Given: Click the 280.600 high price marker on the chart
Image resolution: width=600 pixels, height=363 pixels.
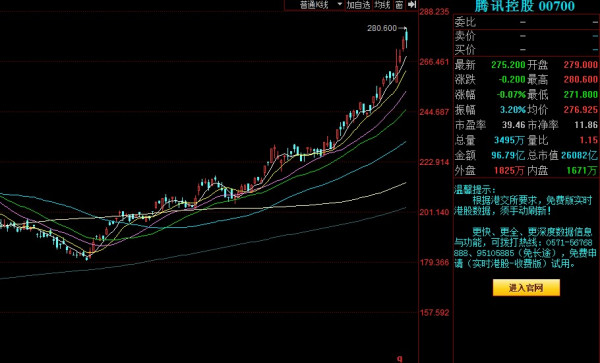Looking at the screenshot, I should pos(382,28).
